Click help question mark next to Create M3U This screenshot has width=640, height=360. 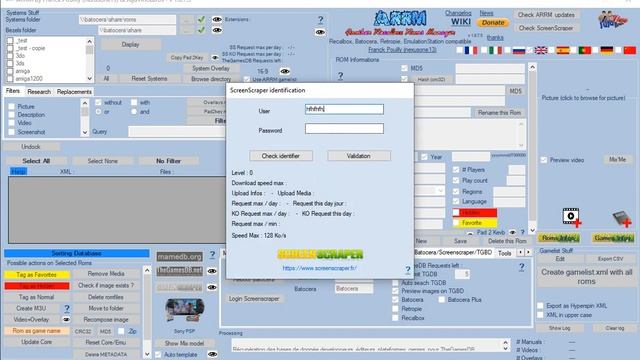(67, 308)
